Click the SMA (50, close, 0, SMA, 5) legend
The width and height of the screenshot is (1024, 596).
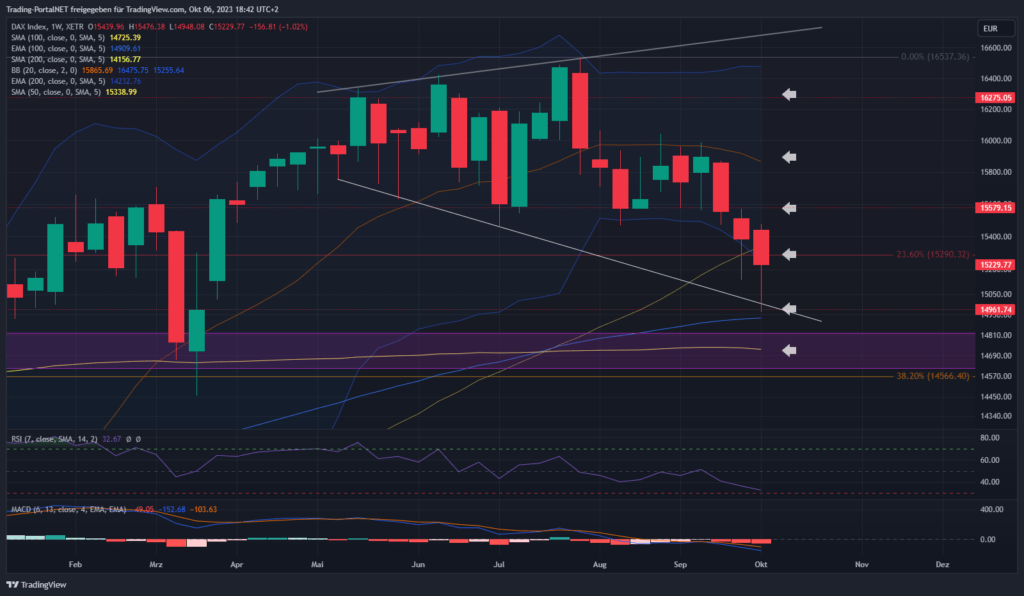point(60,92)
